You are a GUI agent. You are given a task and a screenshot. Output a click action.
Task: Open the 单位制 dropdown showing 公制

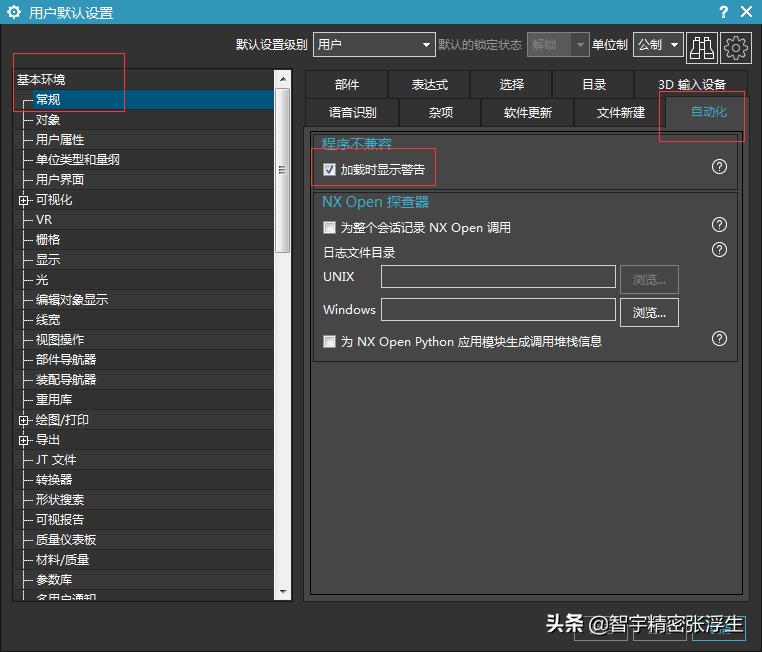pyautogui.click(x=658, y=45)
